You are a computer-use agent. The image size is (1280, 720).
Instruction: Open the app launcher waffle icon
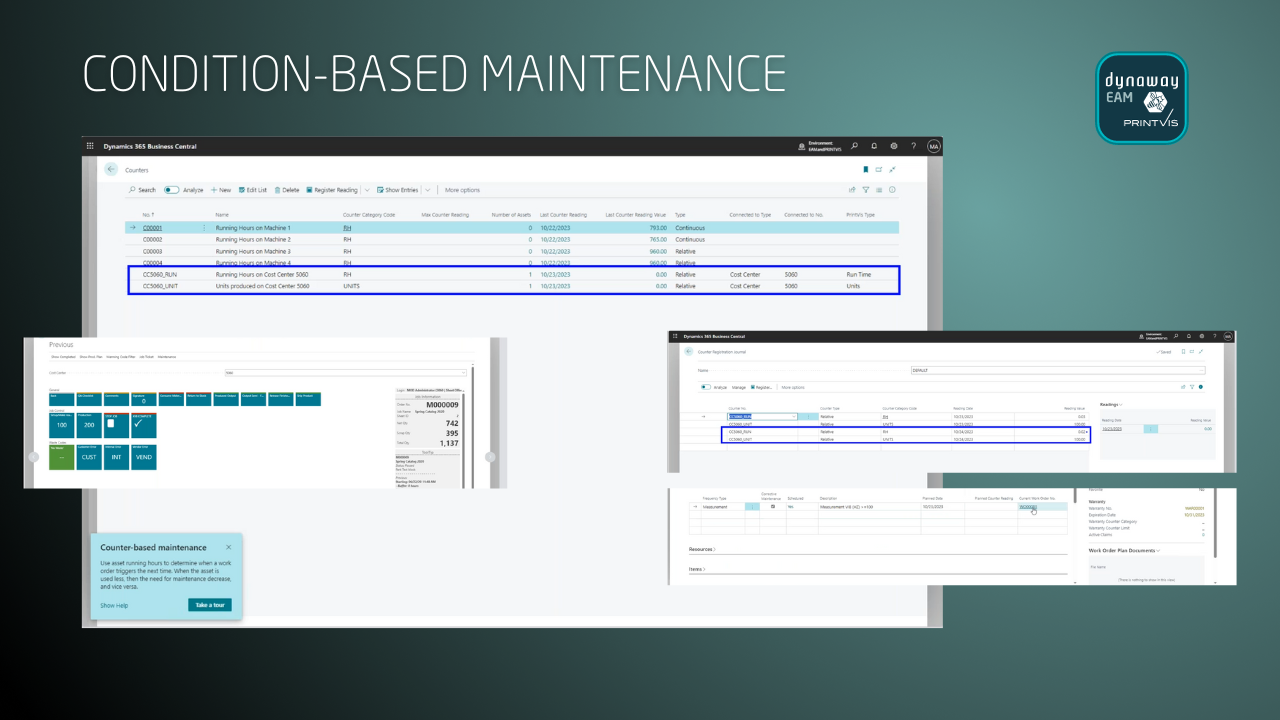pyautogui.click(x=91, y=146)
